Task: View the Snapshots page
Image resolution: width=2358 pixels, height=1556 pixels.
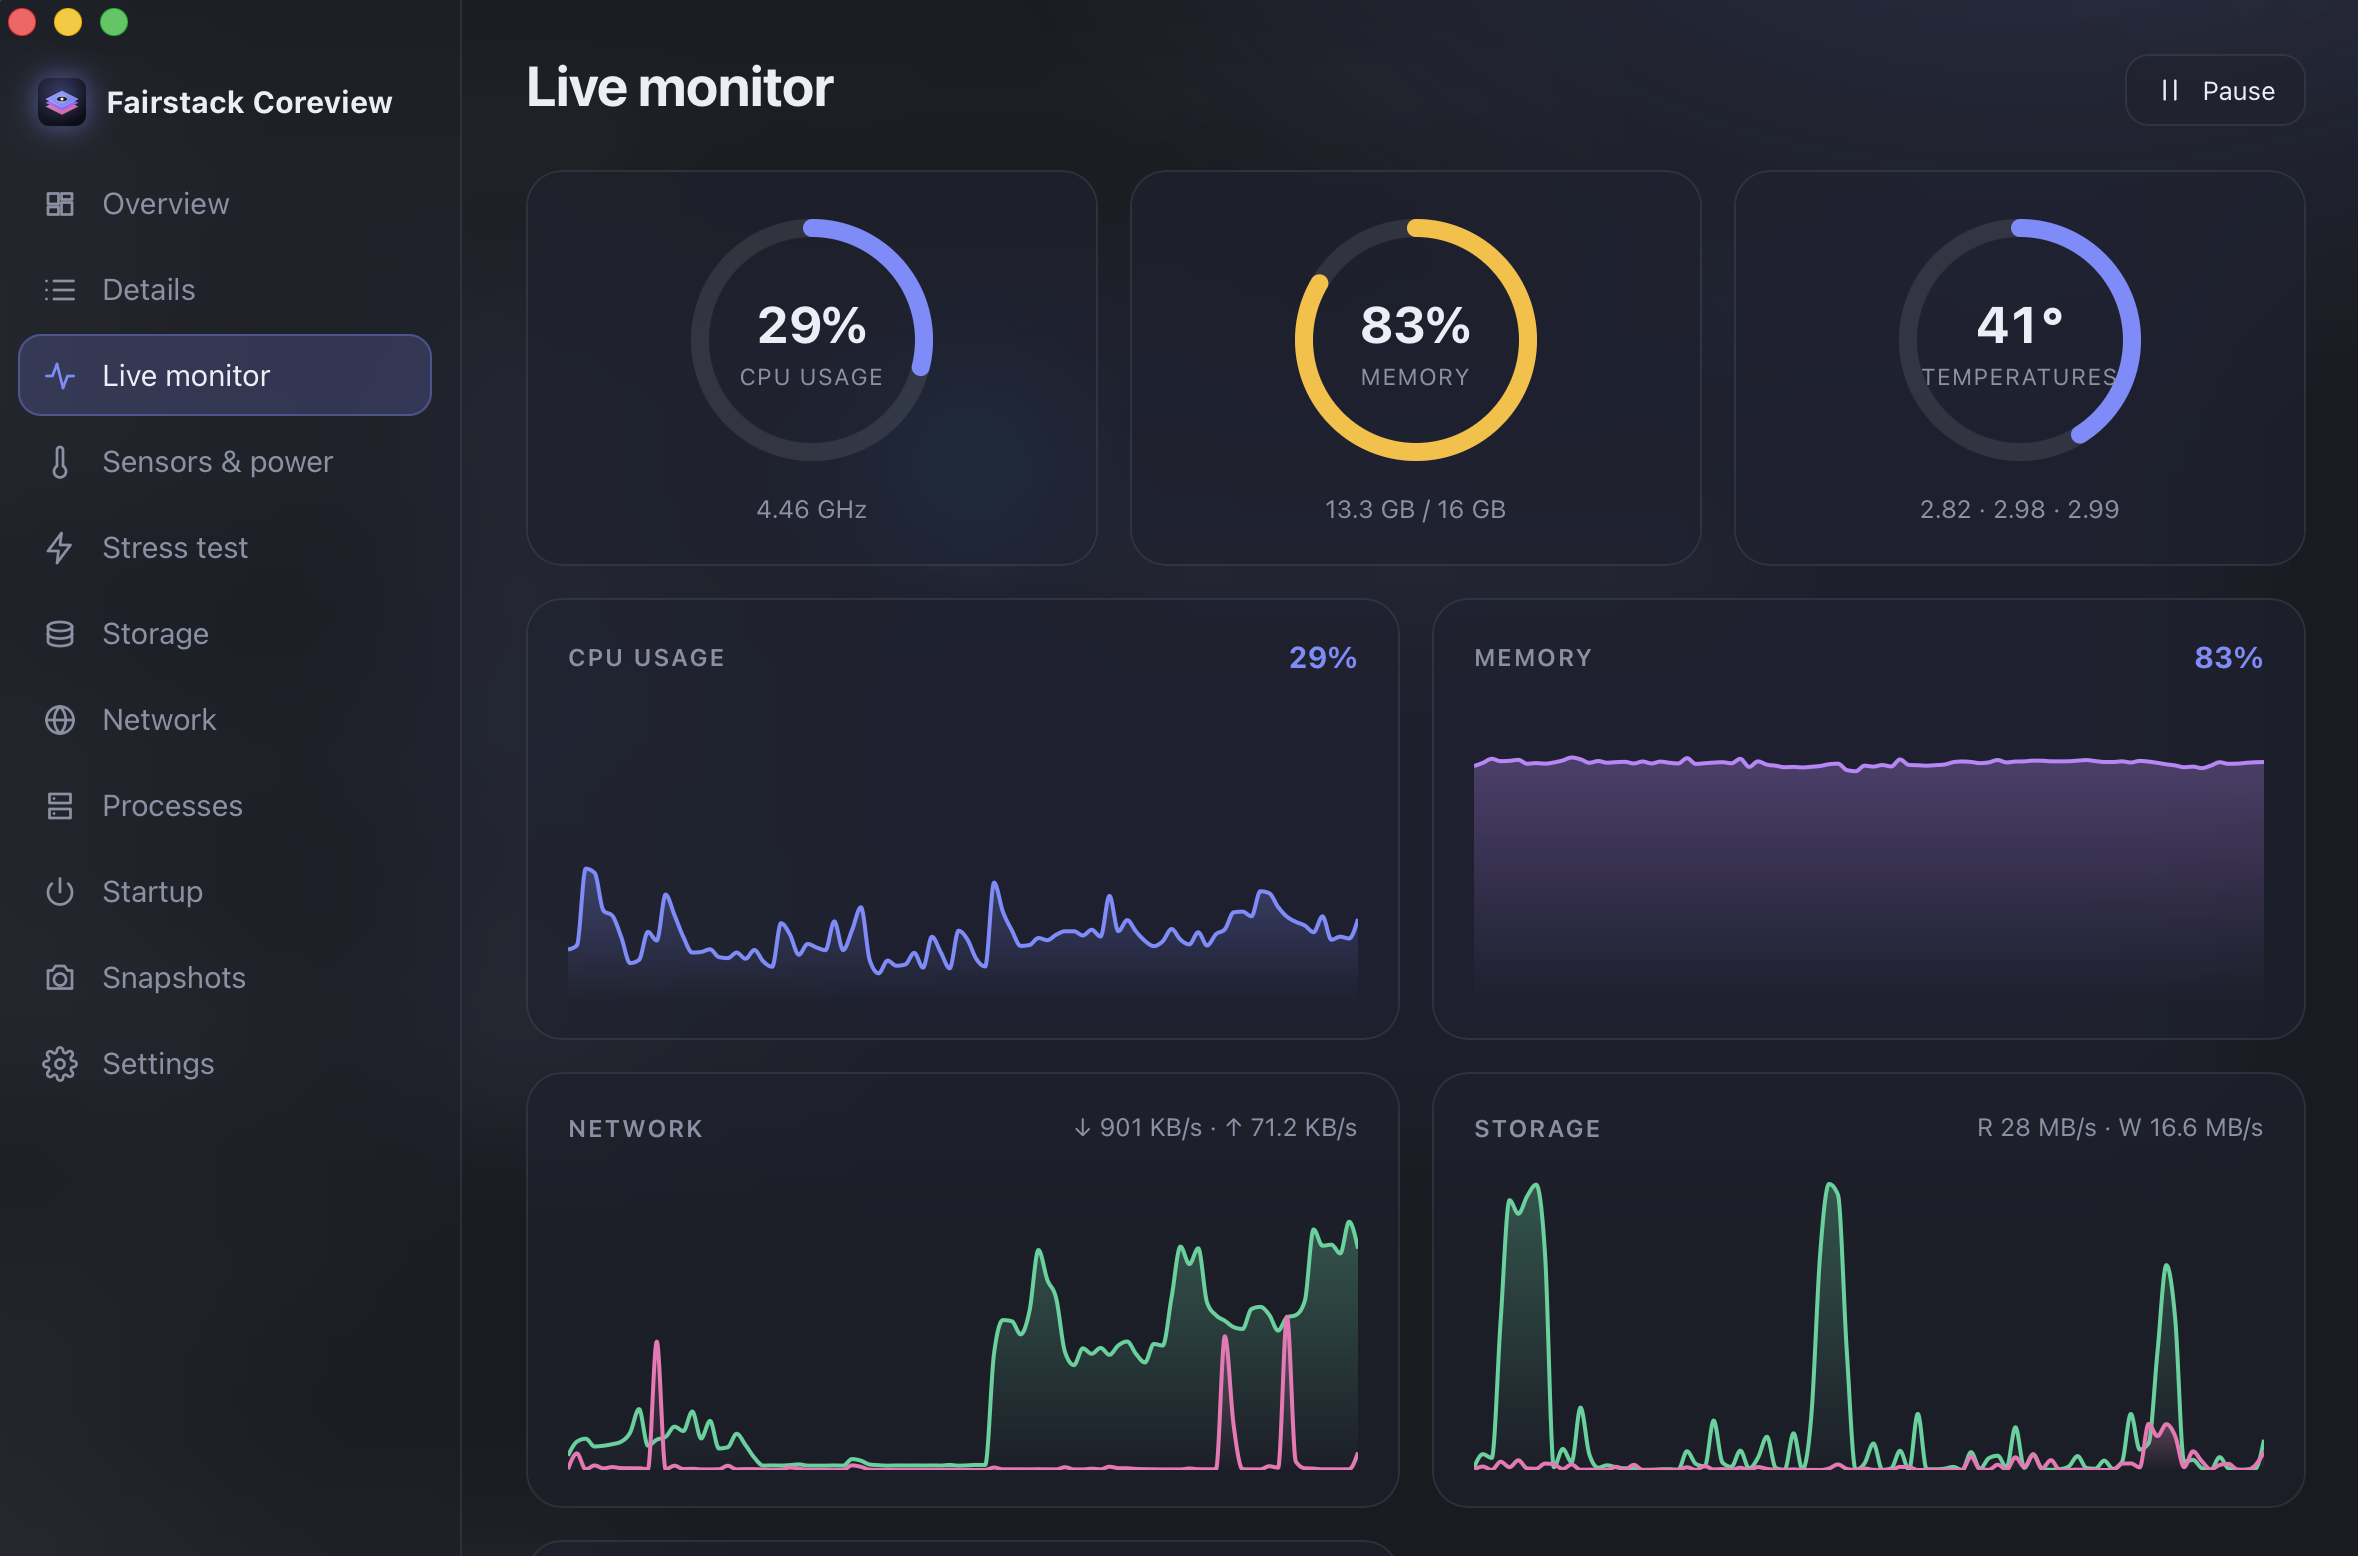Action: point(225,978)
